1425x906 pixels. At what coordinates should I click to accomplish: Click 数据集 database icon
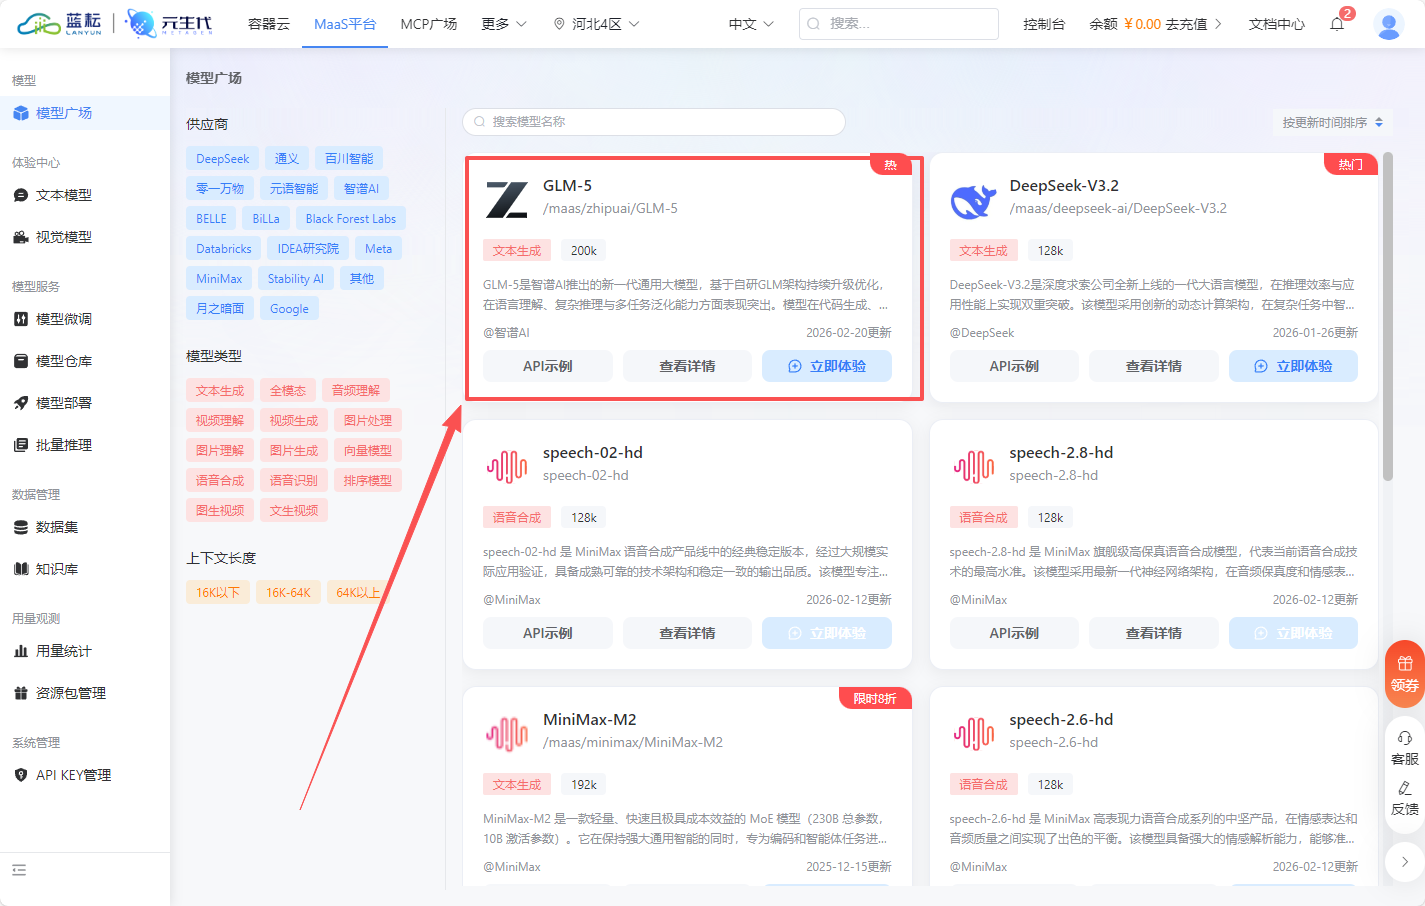(21, 527)
